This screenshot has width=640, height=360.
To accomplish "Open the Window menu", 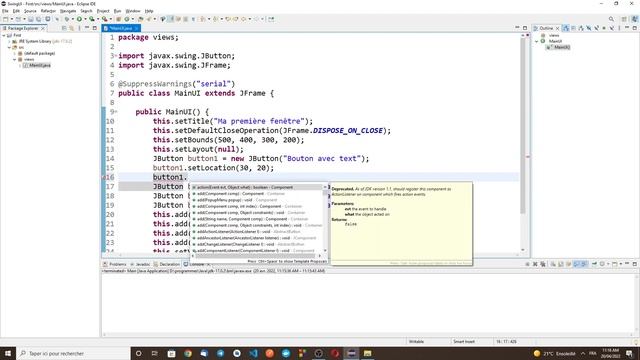I will pos(133,11).
